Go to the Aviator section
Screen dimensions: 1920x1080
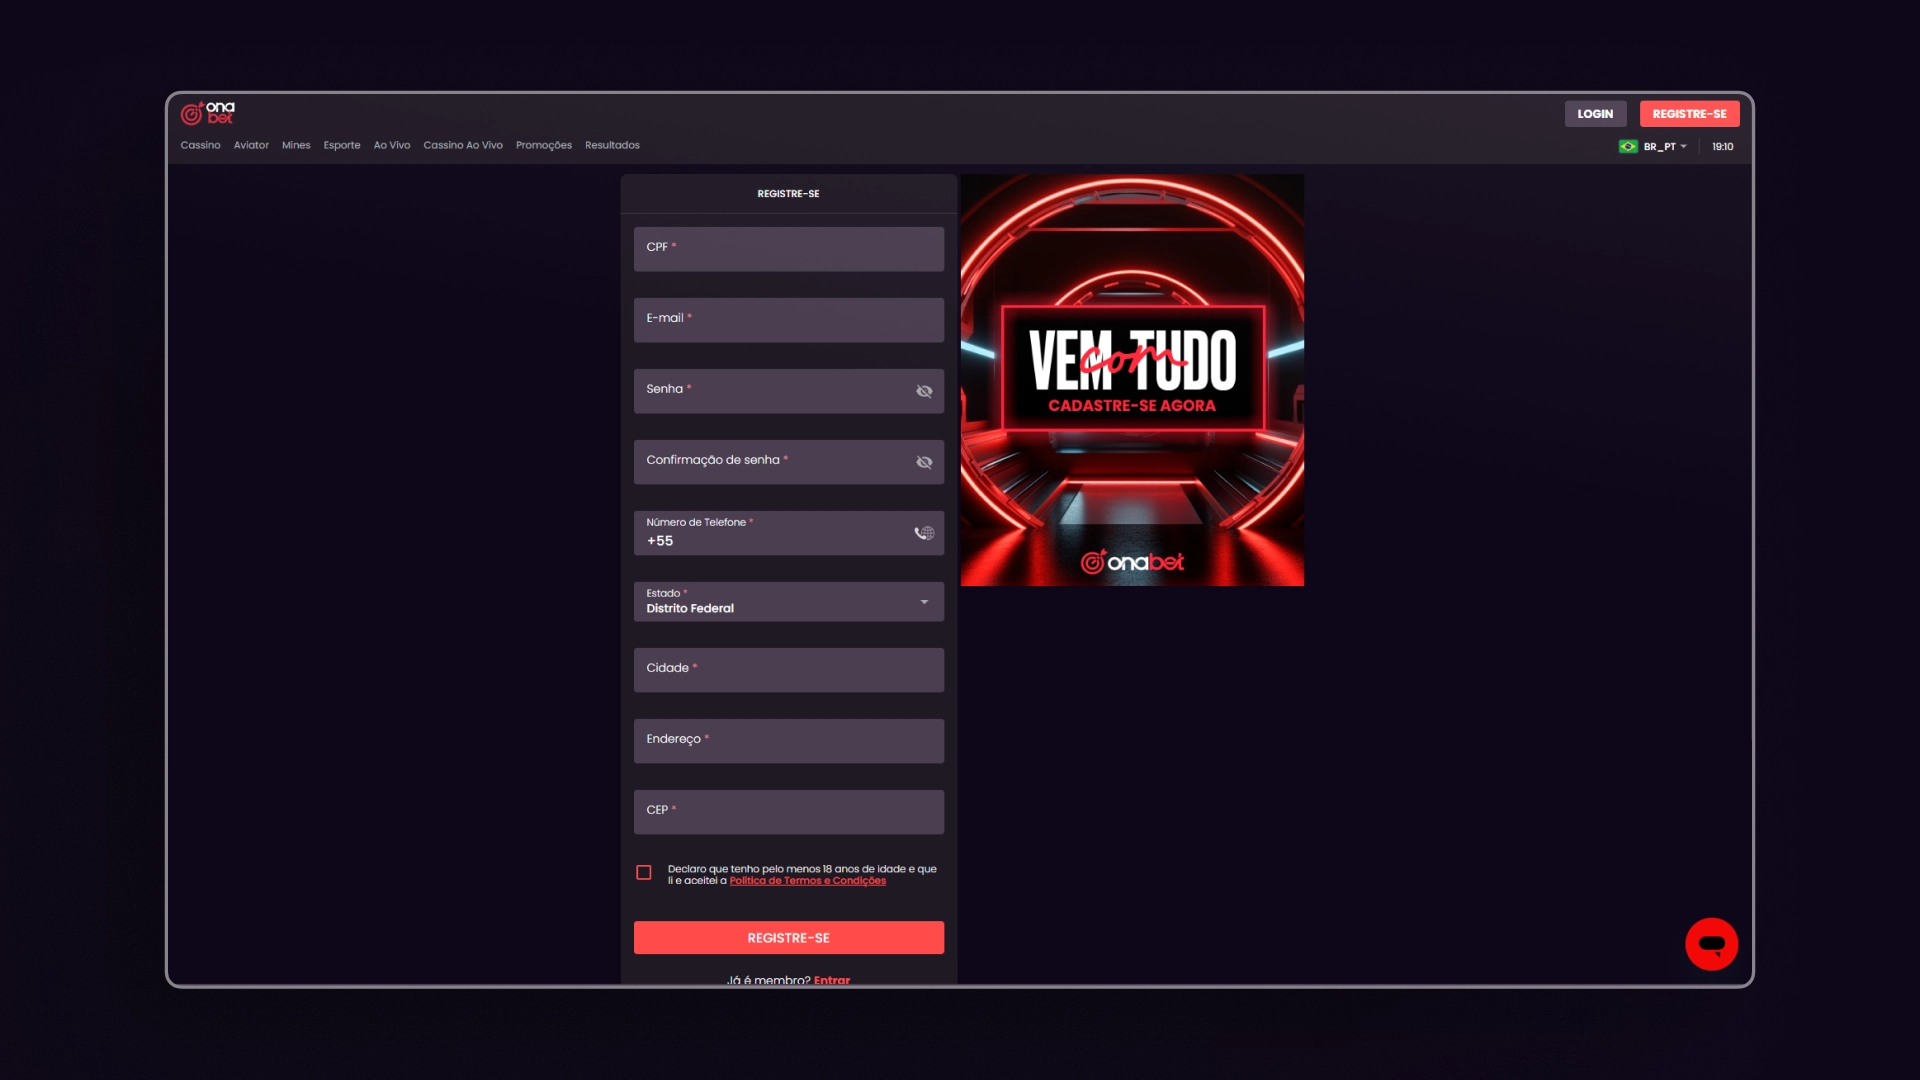tap(251, 145)
